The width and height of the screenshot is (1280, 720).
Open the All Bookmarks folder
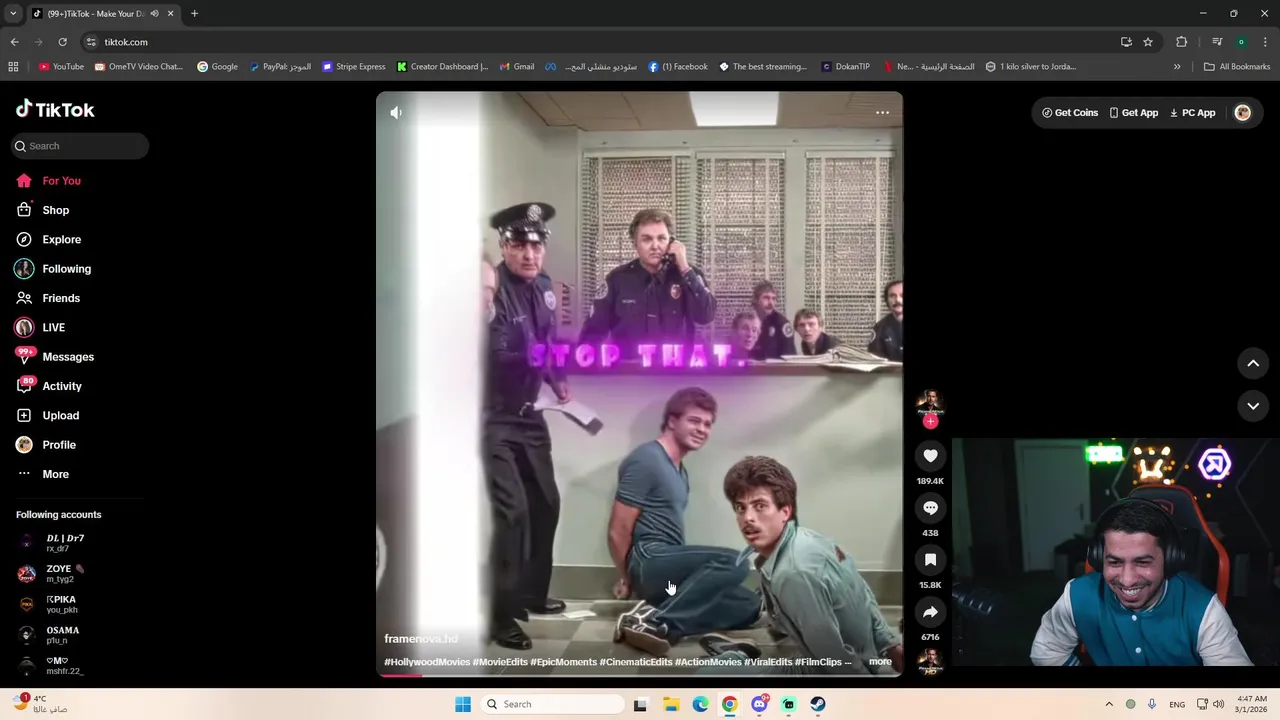click(1237, 67)
